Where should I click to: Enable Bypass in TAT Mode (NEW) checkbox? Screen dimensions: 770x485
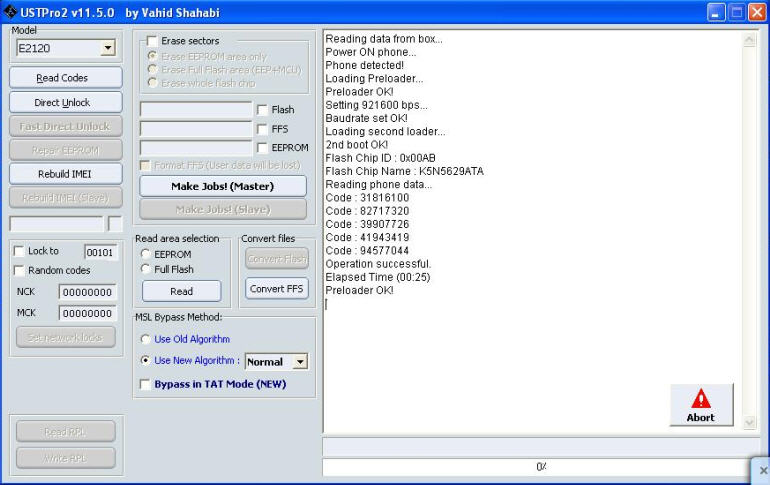click(x=145, y=384)
